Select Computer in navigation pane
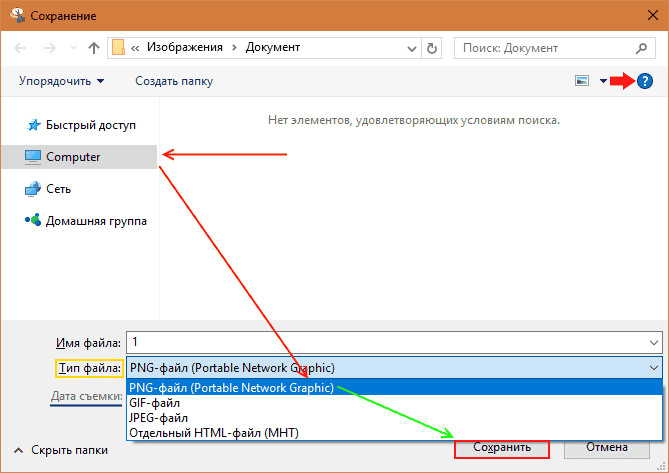 [x=73, y=157]
